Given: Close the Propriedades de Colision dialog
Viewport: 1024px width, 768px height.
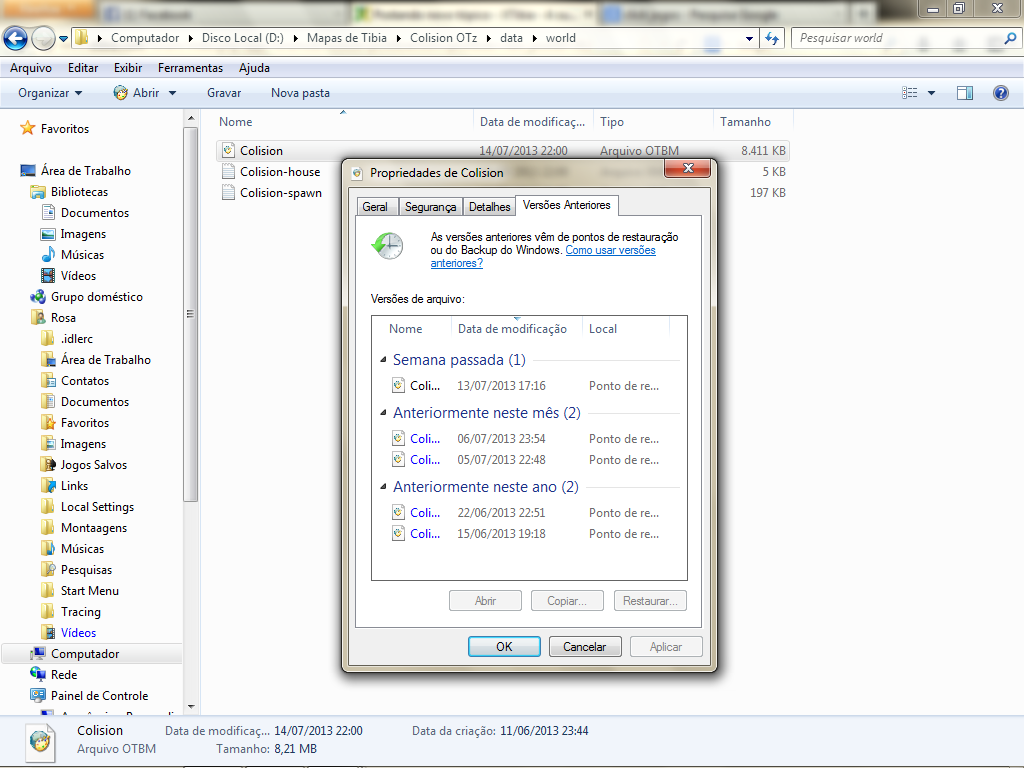Looking at the screenshot, I should pyautogui.click(x=688, y=168).
